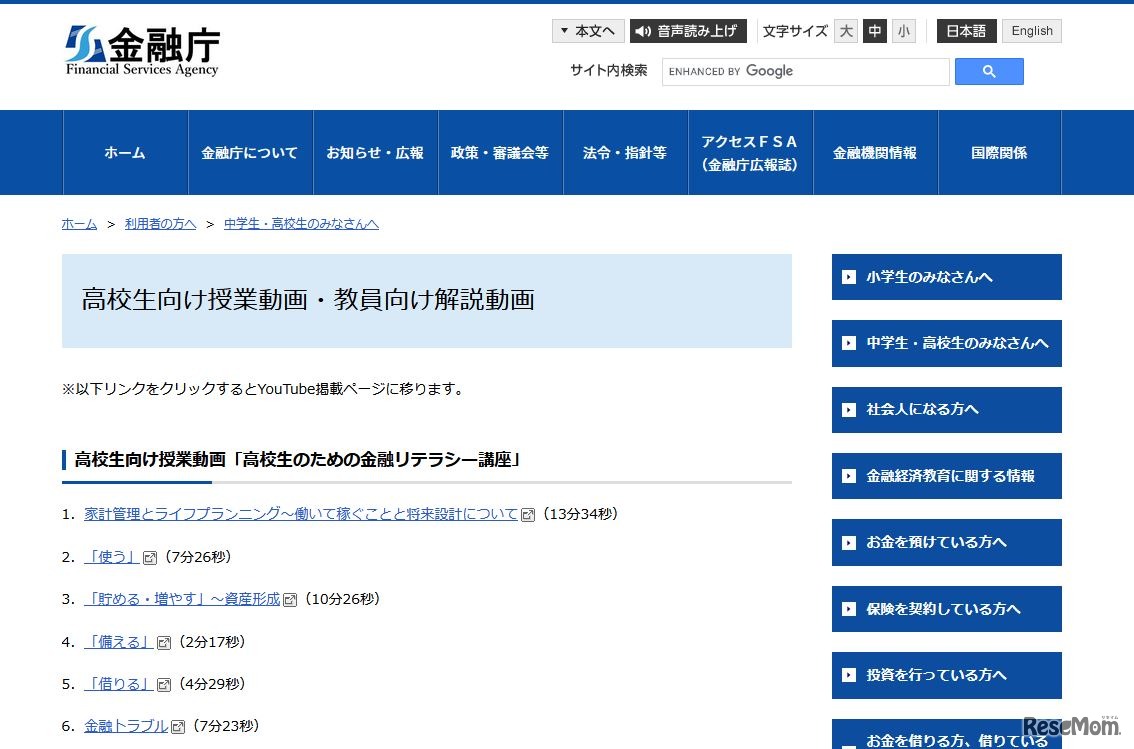Screen dimensions: 1134x749
Task: Click external link icon next to 金融トラブル
Action: click(178, 726)
